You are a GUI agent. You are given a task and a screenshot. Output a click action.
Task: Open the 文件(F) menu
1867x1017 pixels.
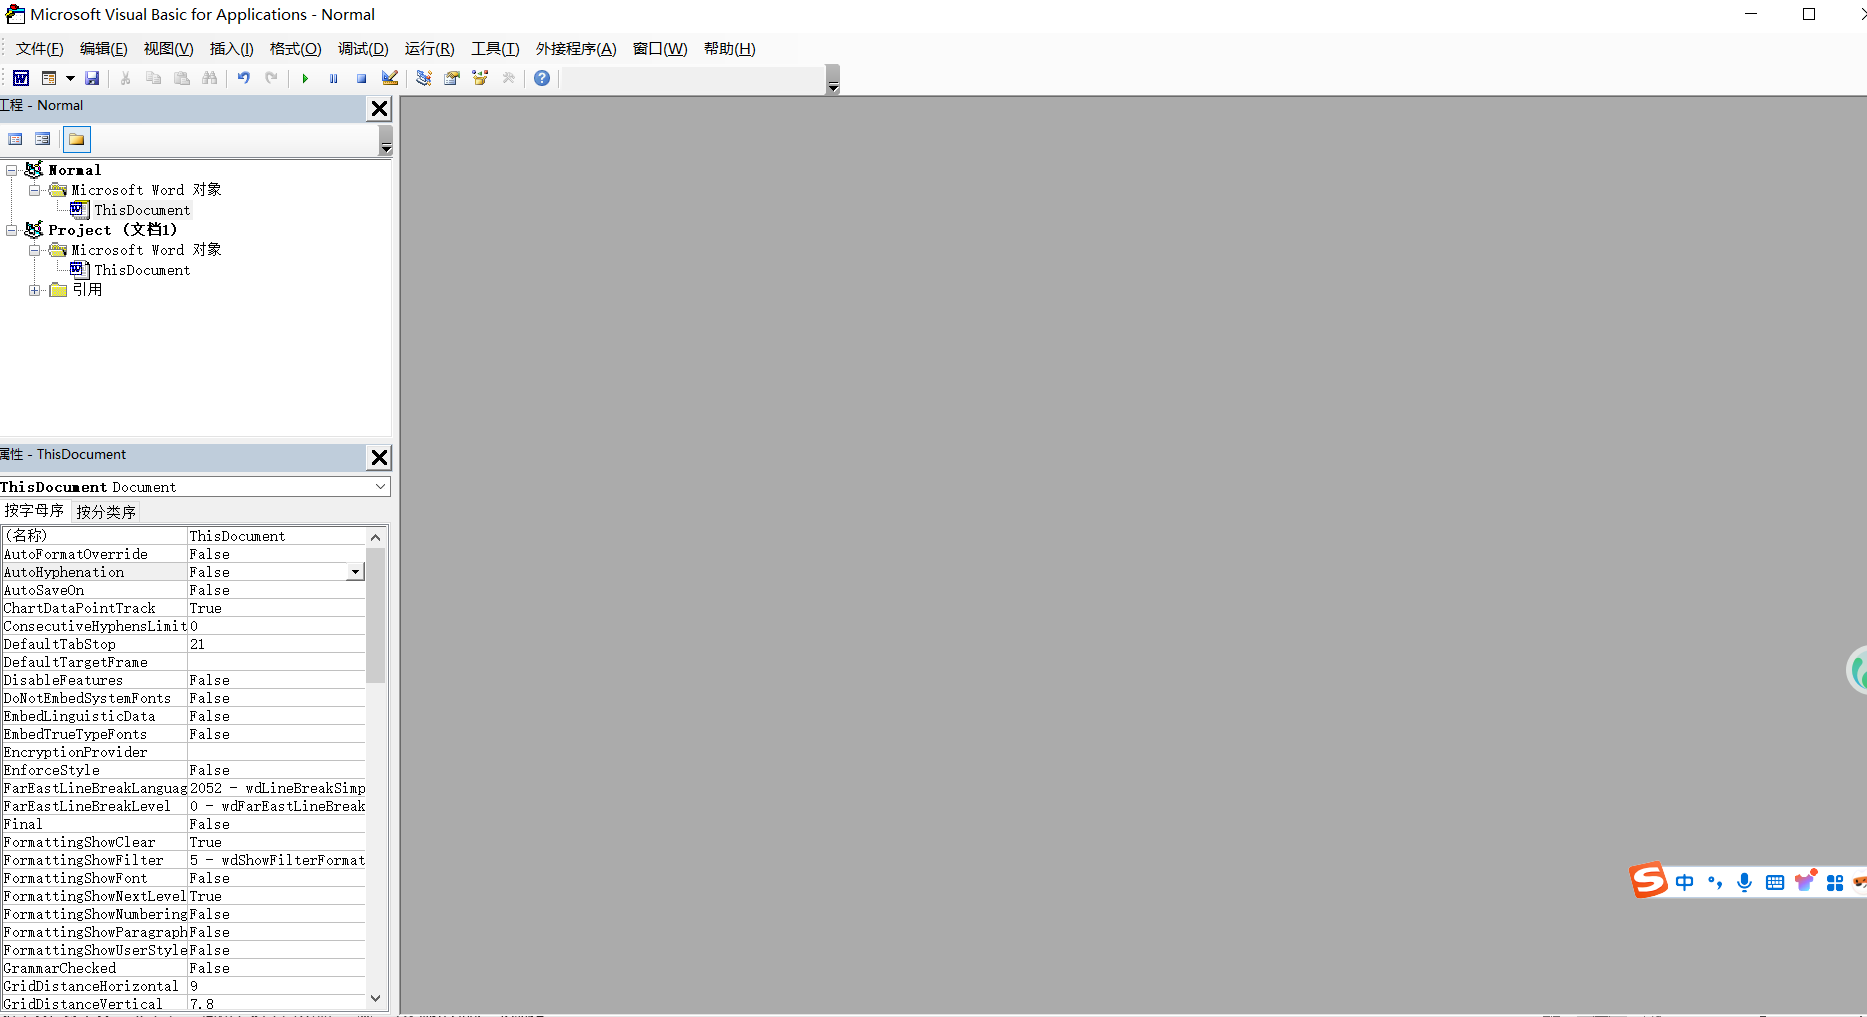[x=39, y=49]
